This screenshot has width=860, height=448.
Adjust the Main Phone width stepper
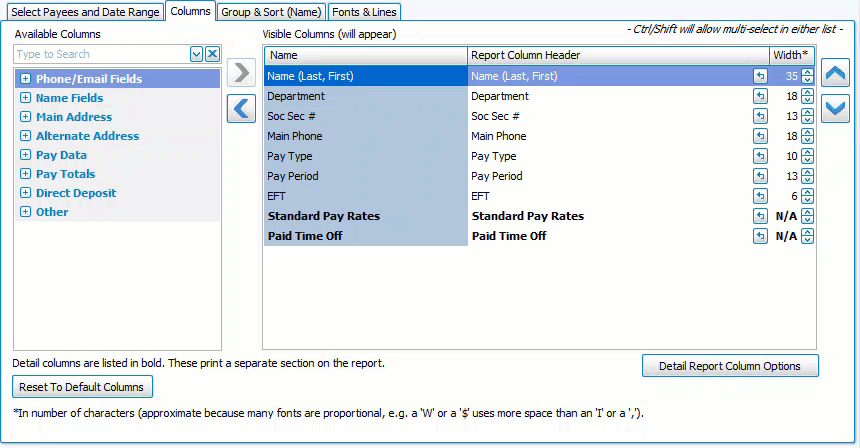pos(807,136)
